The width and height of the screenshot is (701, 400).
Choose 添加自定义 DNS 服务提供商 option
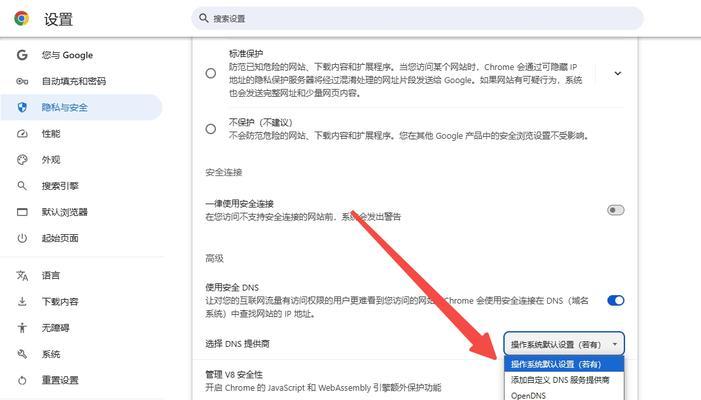(x=564, y=380)
